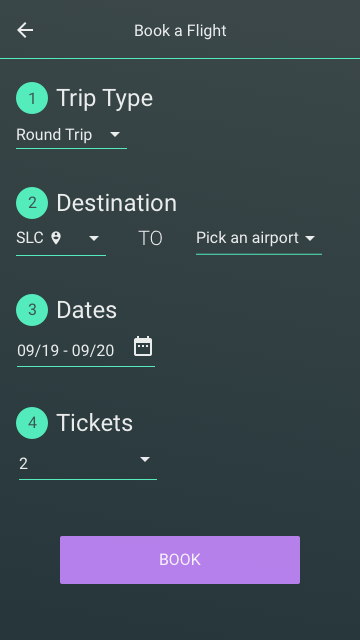The image size is (360, 640).
Task: Click the Trip Type heading
Action: pyautogui.click(x=104, y=98)
